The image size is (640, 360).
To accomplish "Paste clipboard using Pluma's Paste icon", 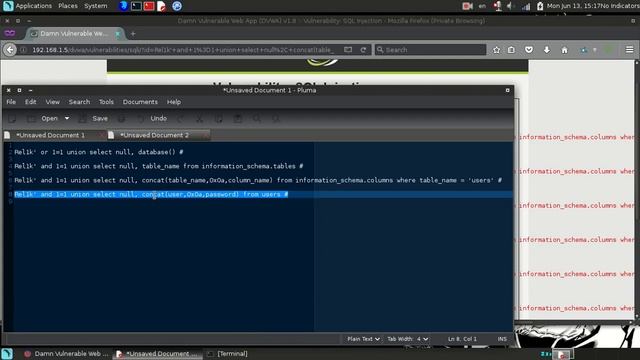I will [x=238, y=118].
